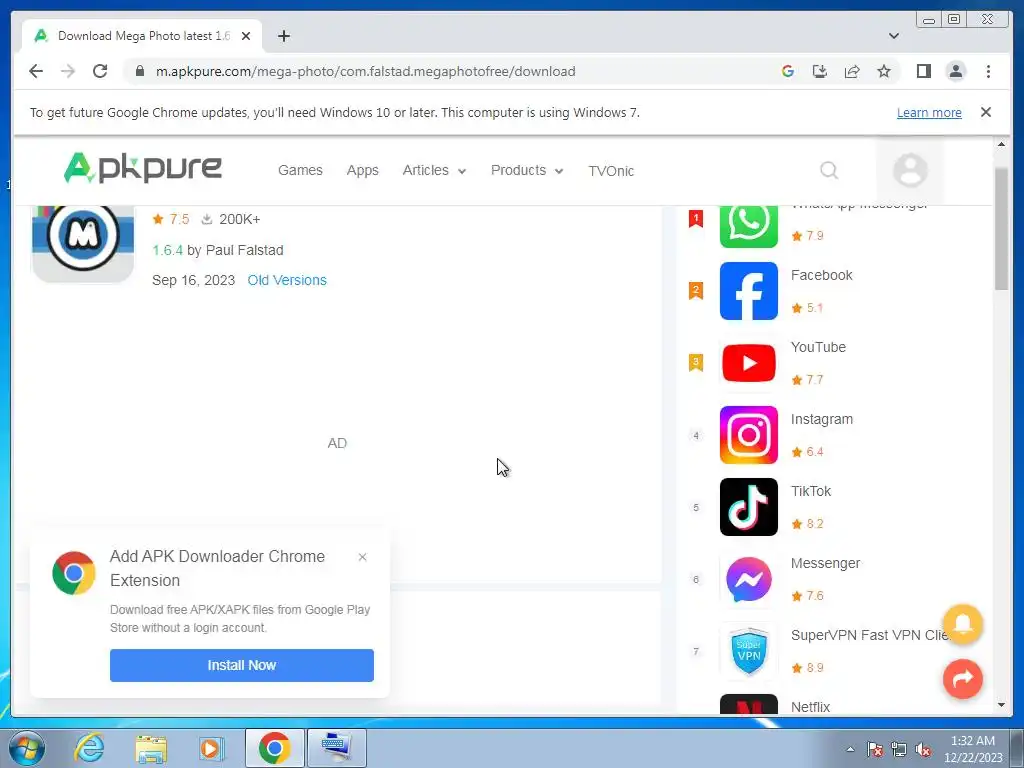Click the APKPure logo
This screenshot has width=1024, height=768.
pos(143,168)
